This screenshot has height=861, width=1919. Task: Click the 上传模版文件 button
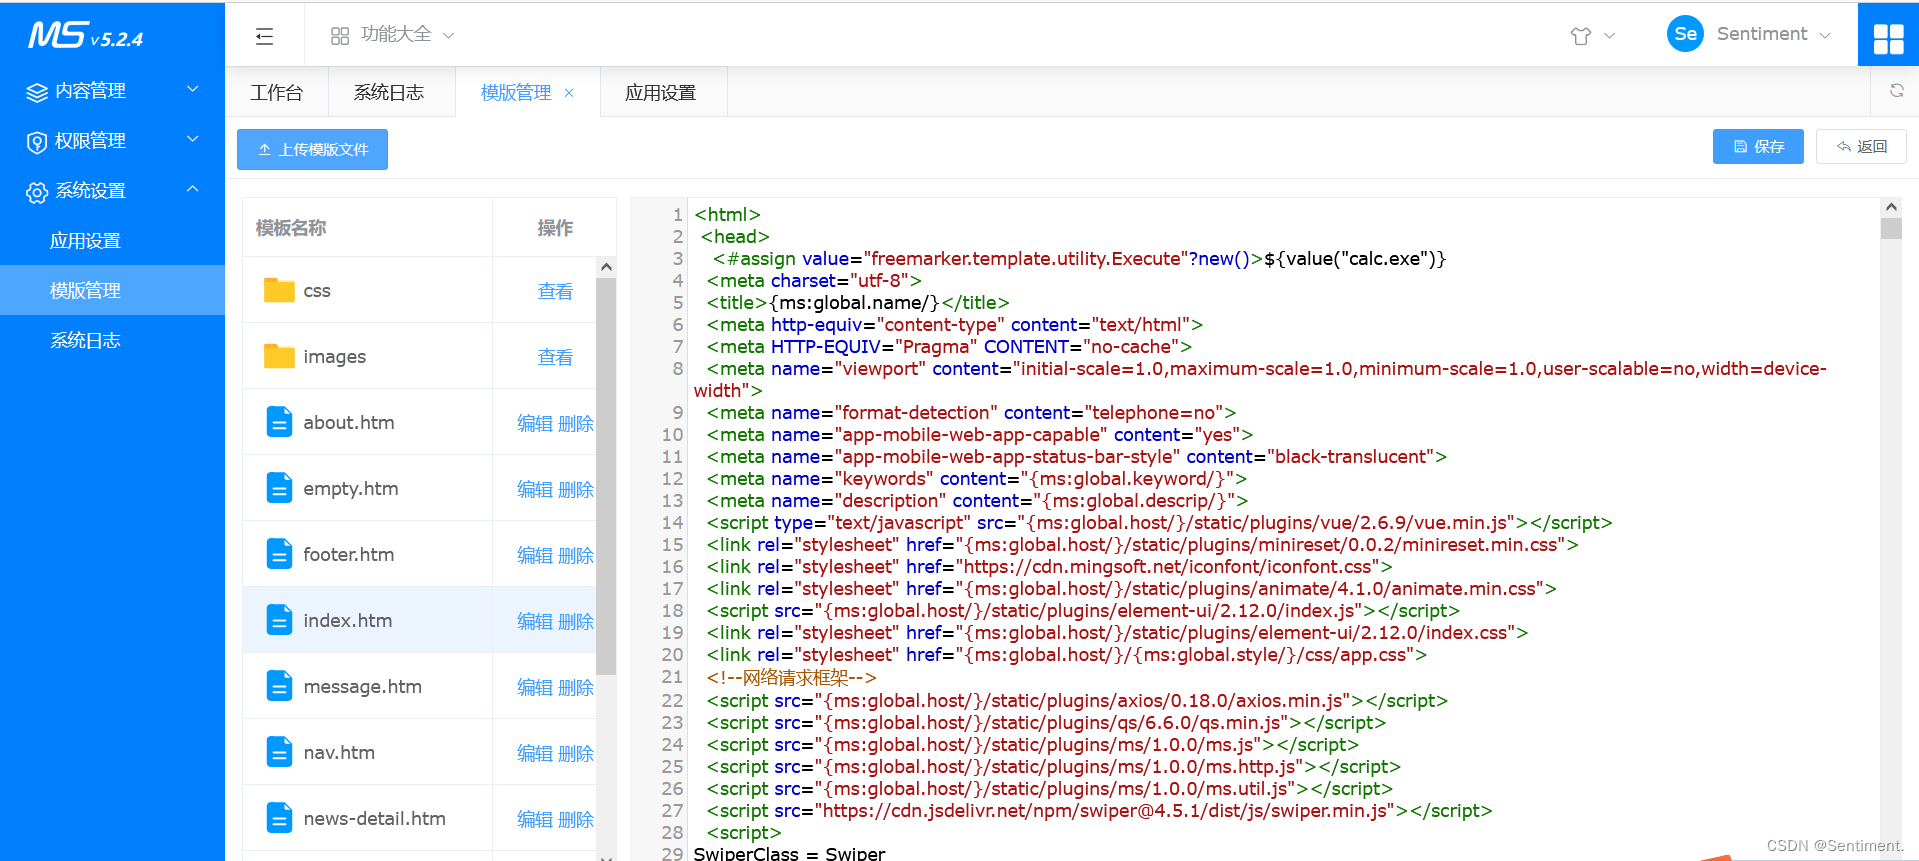pos(312,149)
